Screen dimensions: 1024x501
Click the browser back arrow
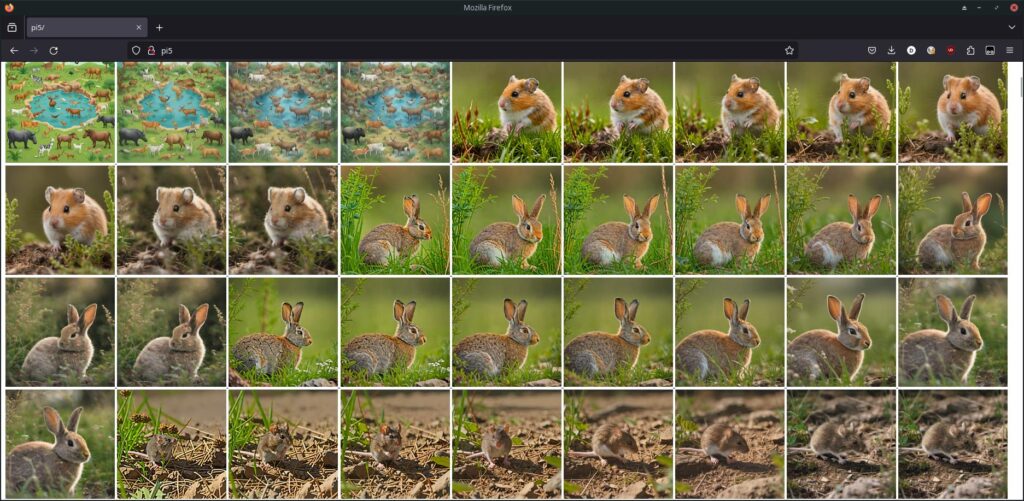tap(14, 50)
